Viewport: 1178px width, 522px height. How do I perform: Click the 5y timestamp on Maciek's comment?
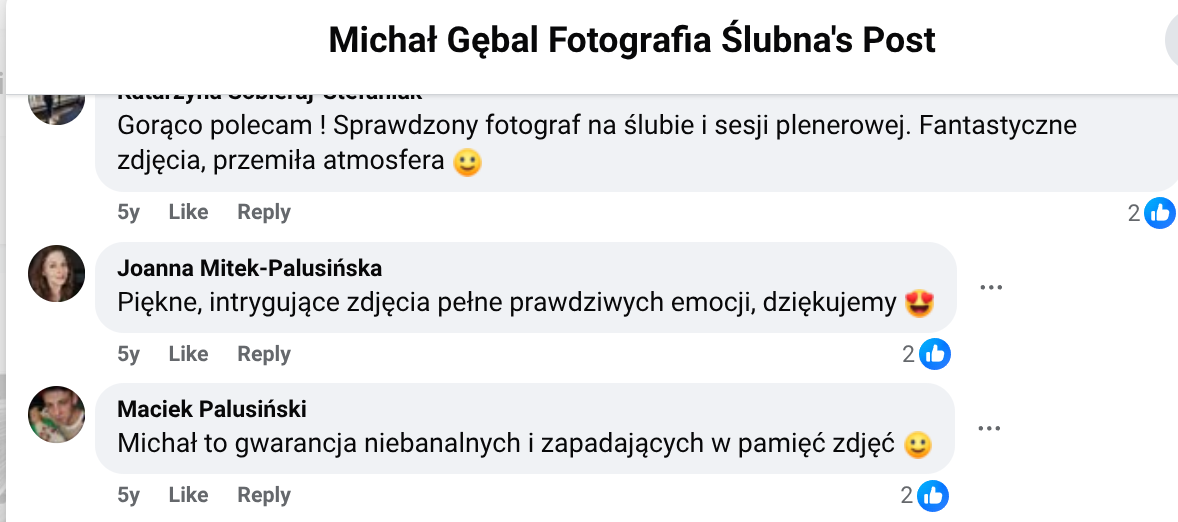pyautogui.click(x=129, y=495)
